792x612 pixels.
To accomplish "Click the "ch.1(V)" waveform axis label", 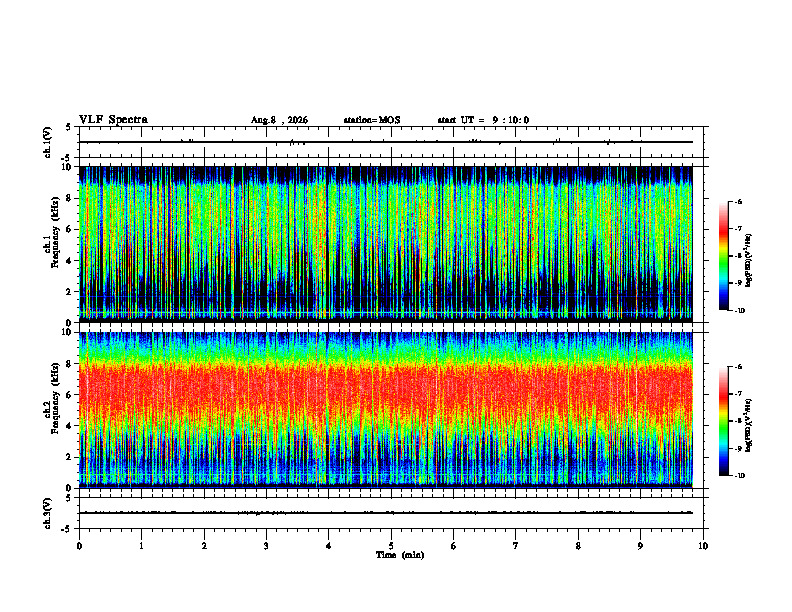I will coord(48,142).
